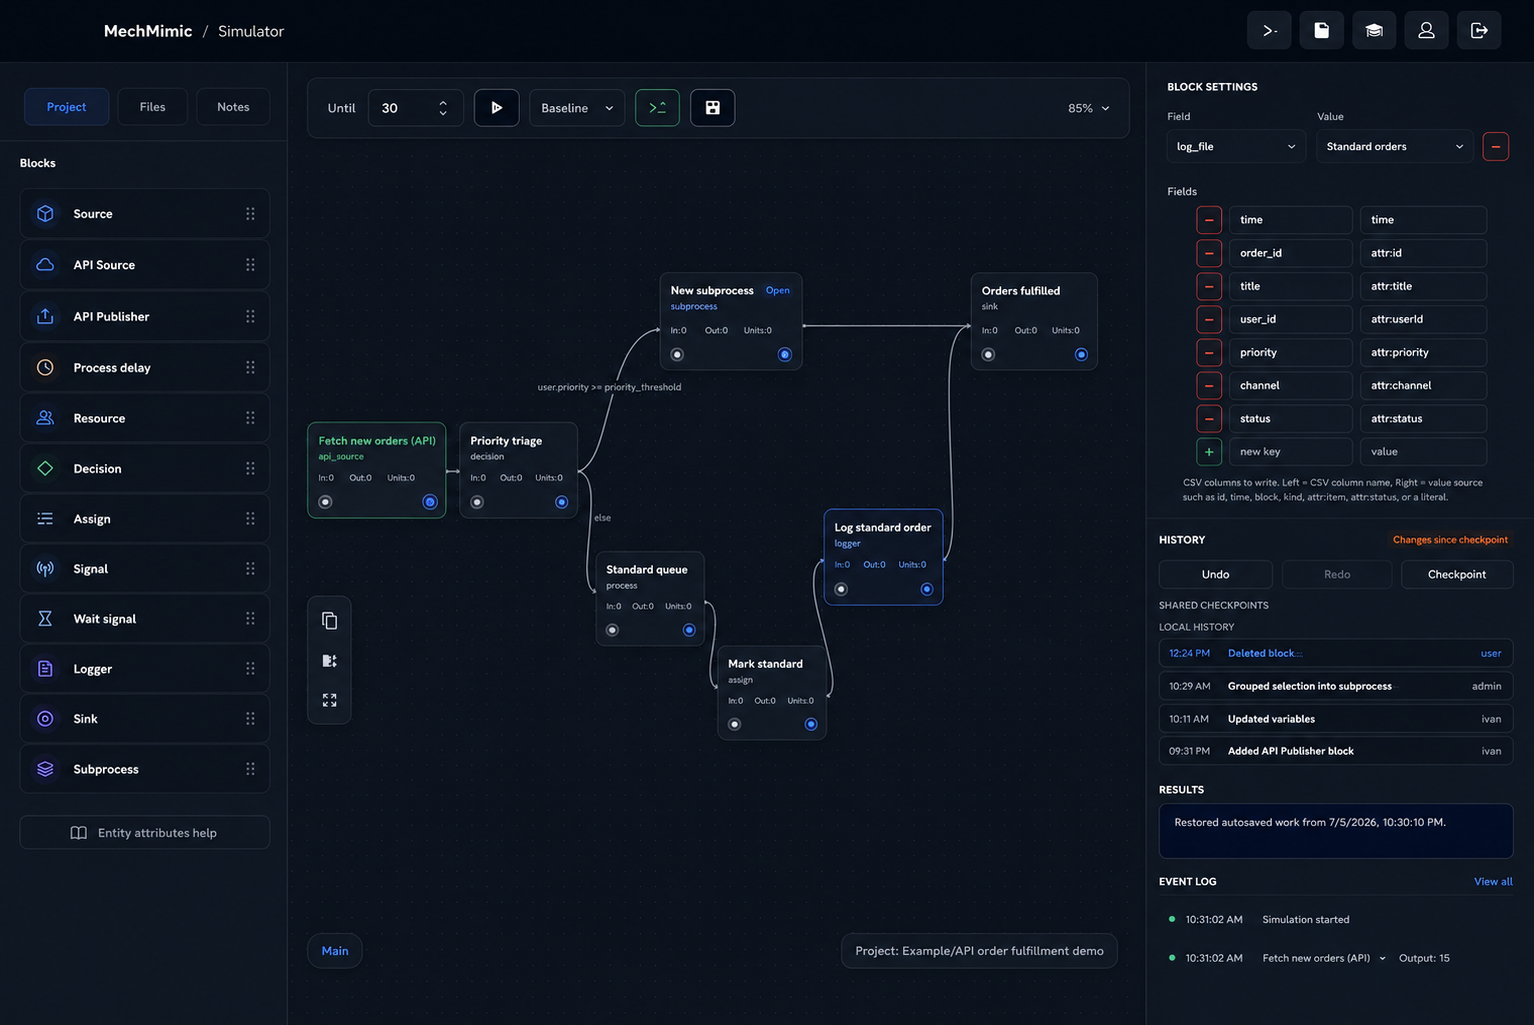1534x1025 pixels.
Task: Open the user account icon
Action: click(1426, 31)
